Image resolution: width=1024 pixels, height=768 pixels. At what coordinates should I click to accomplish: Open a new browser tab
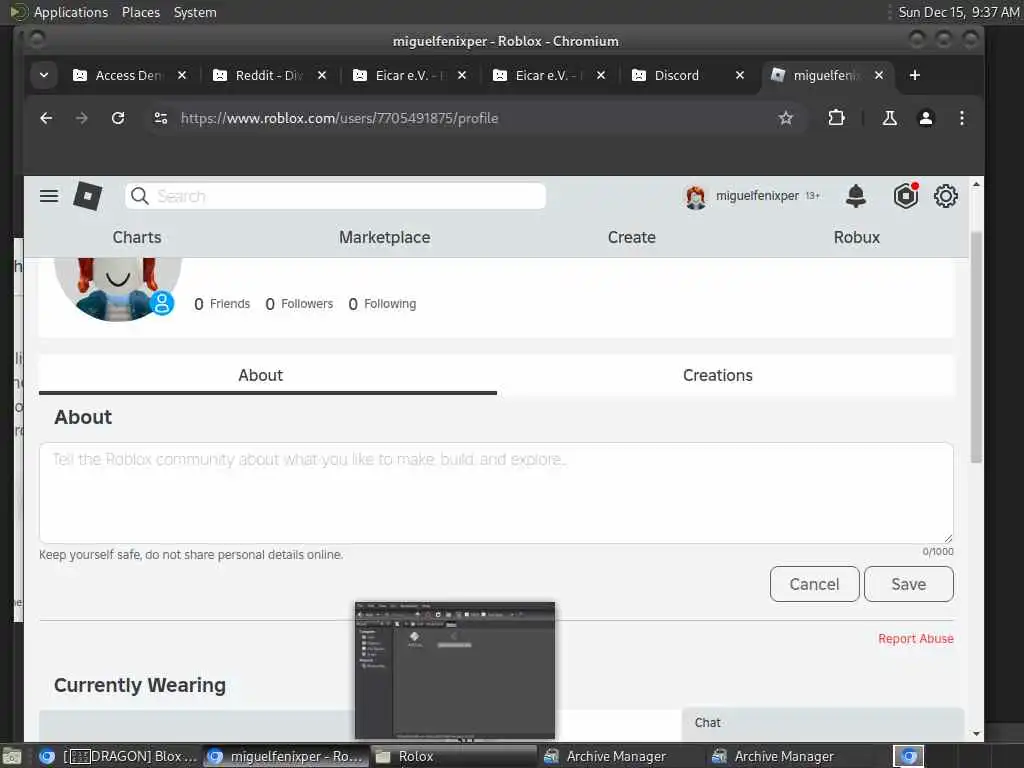point(914,76)
